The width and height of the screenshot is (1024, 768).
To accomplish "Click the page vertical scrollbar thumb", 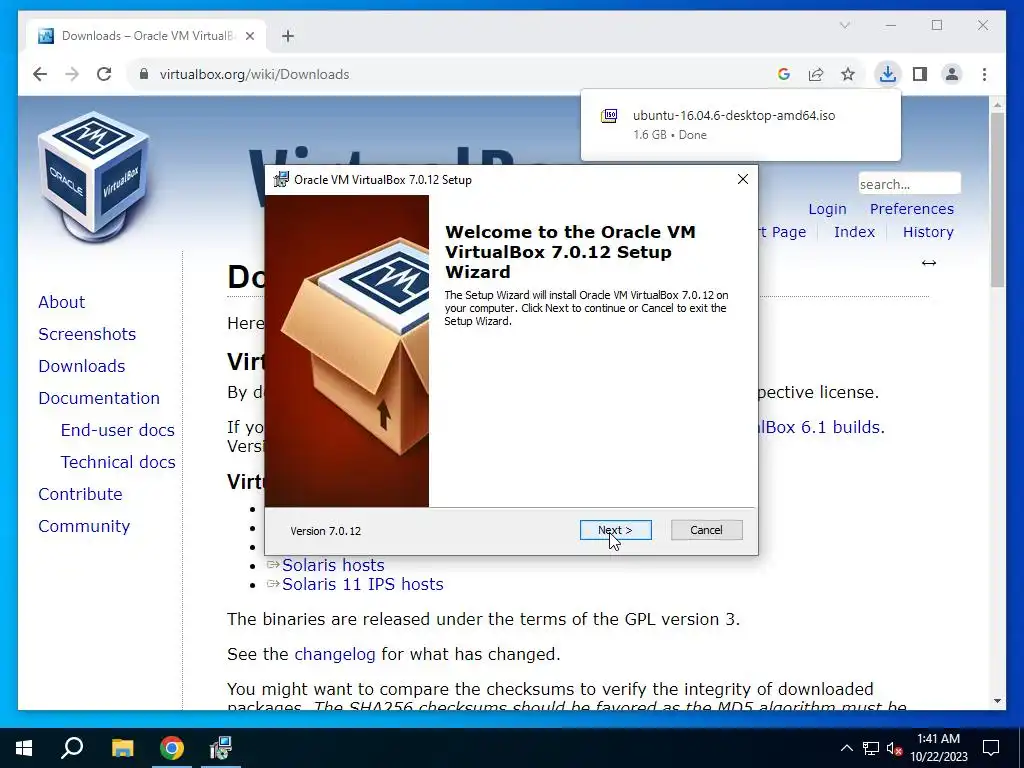I will (997, 199).
